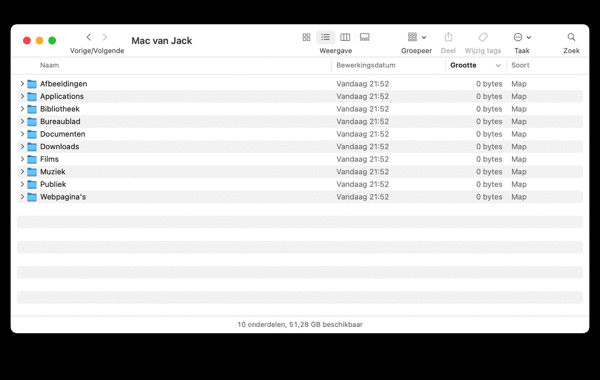Click the Downloads folder icon

click(32, 147)
